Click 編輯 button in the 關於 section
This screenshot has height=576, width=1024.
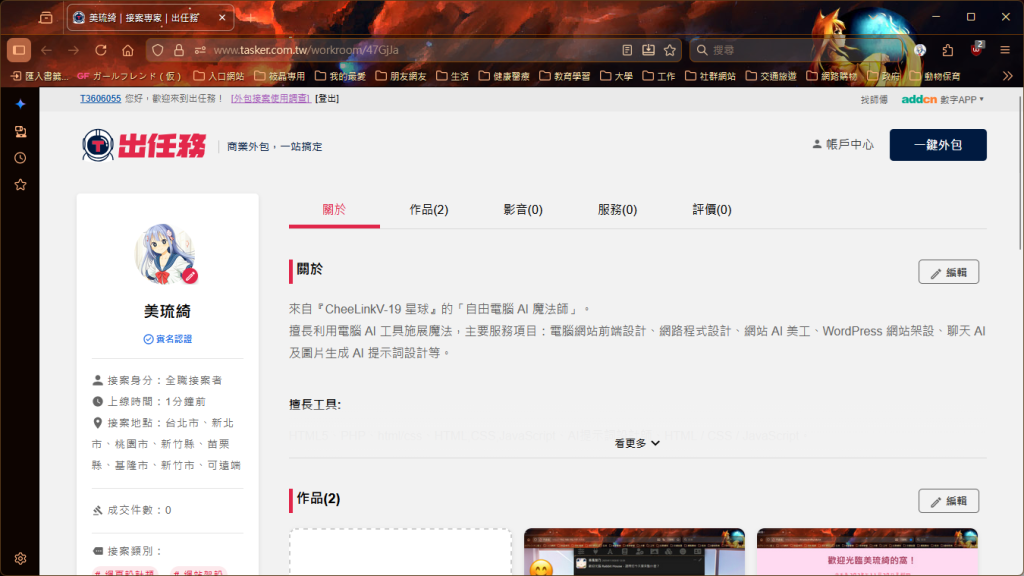[948, 272]
